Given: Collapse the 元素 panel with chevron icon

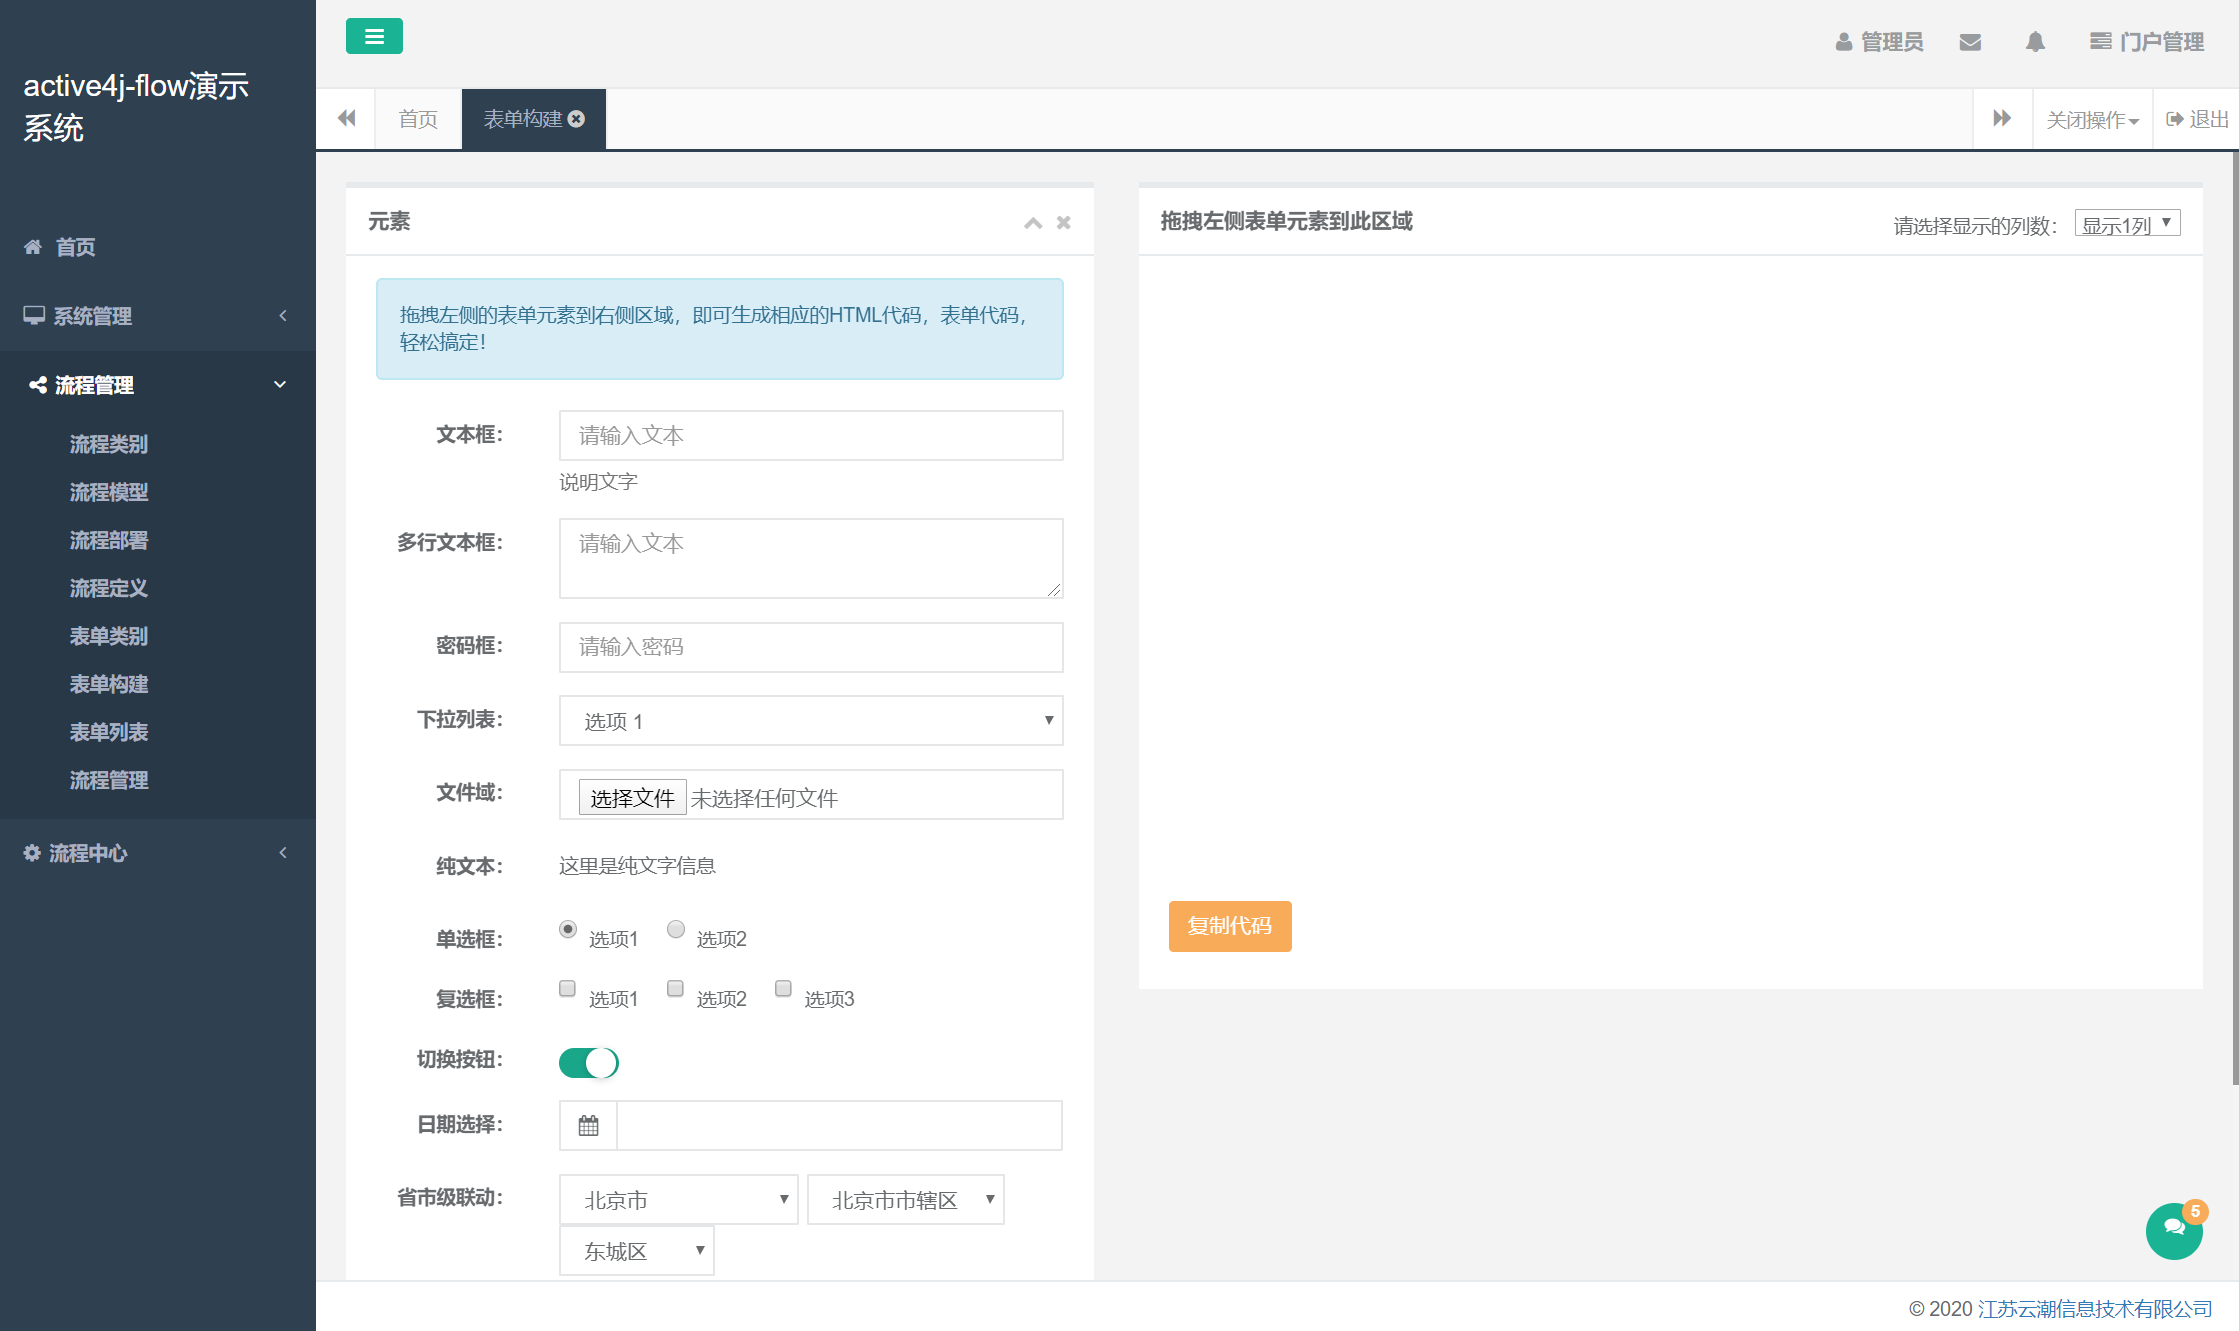Looking at the screenshot, I should (1033, 223).
